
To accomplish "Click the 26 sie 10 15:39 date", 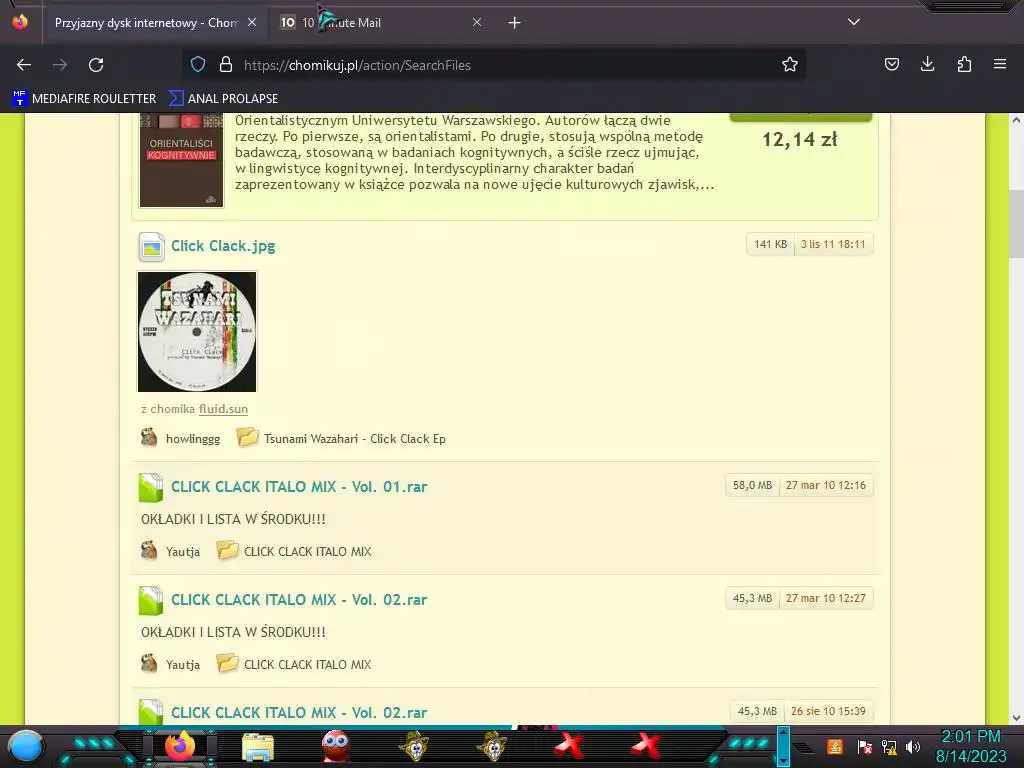I will (x=829, y=711).
